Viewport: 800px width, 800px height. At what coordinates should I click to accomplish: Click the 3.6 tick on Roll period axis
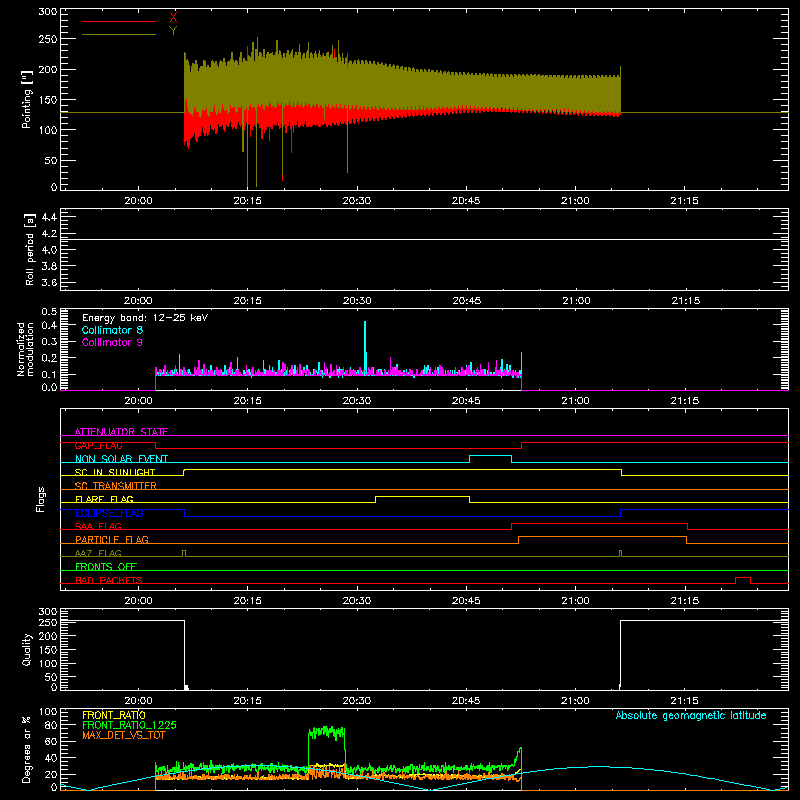coord(49,282)
